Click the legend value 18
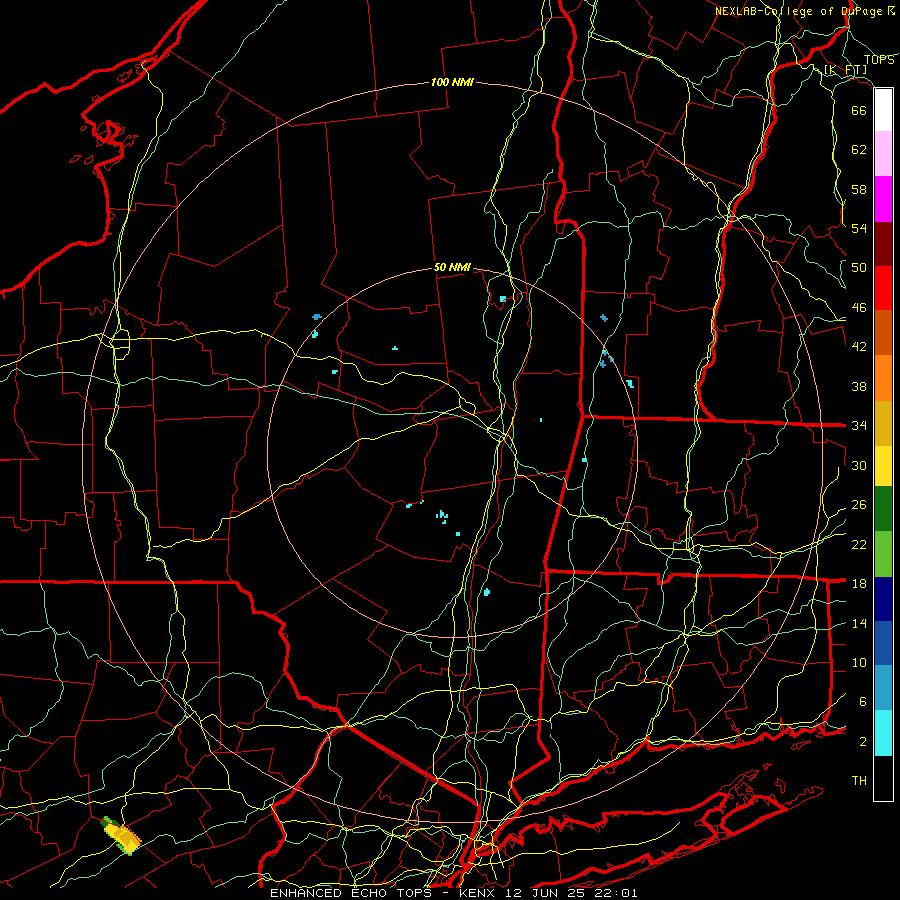 click(859, 584)
